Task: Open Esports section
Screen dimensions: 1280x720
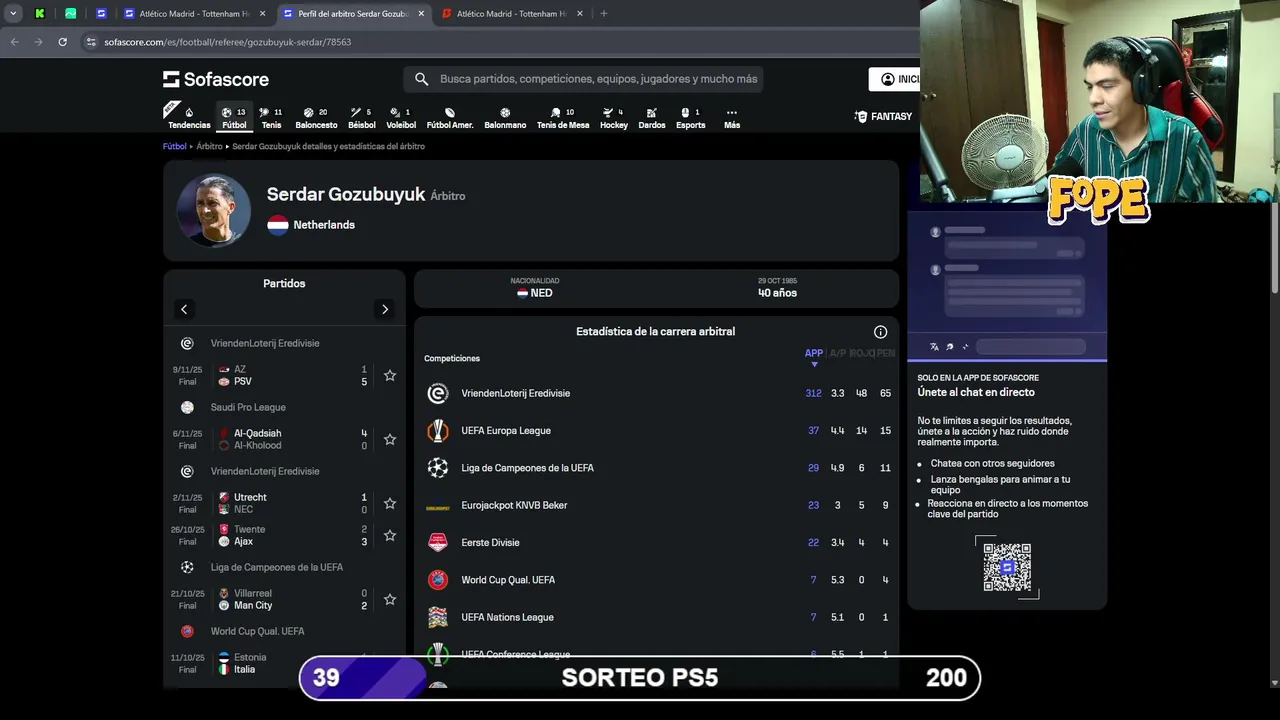Action: tap(691, 118)
